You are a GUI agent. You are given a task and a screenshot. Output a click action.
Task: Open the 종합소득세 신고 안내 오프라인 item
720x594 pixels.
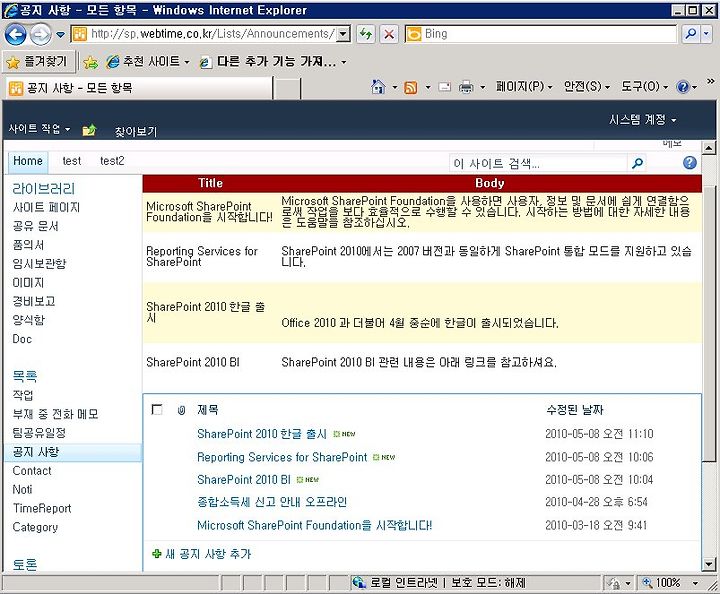[x=272, y=502]
